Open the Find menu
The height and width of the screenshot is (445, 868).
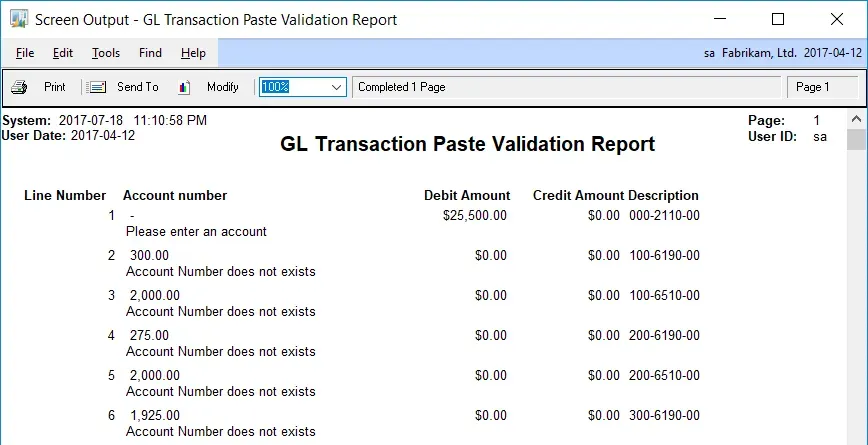click(150, 53)
